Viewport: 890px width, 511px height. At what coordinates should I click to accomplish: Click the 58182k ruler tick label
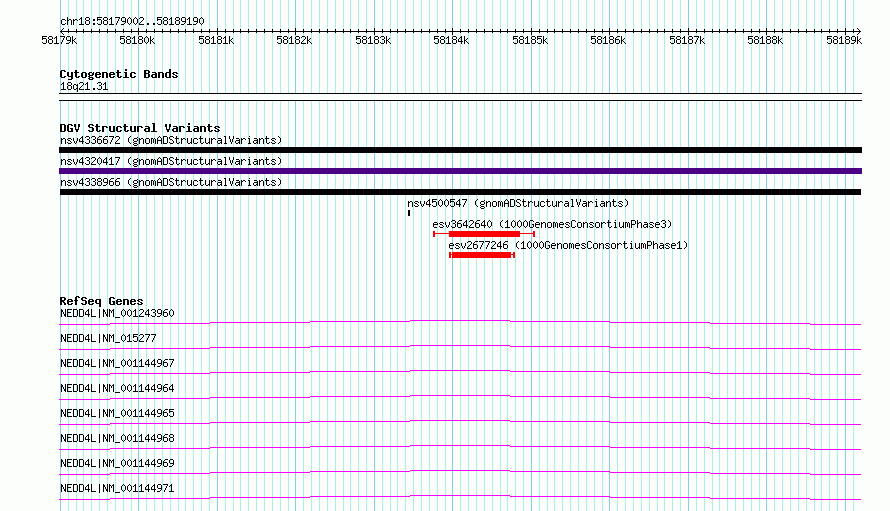[294, 40]
